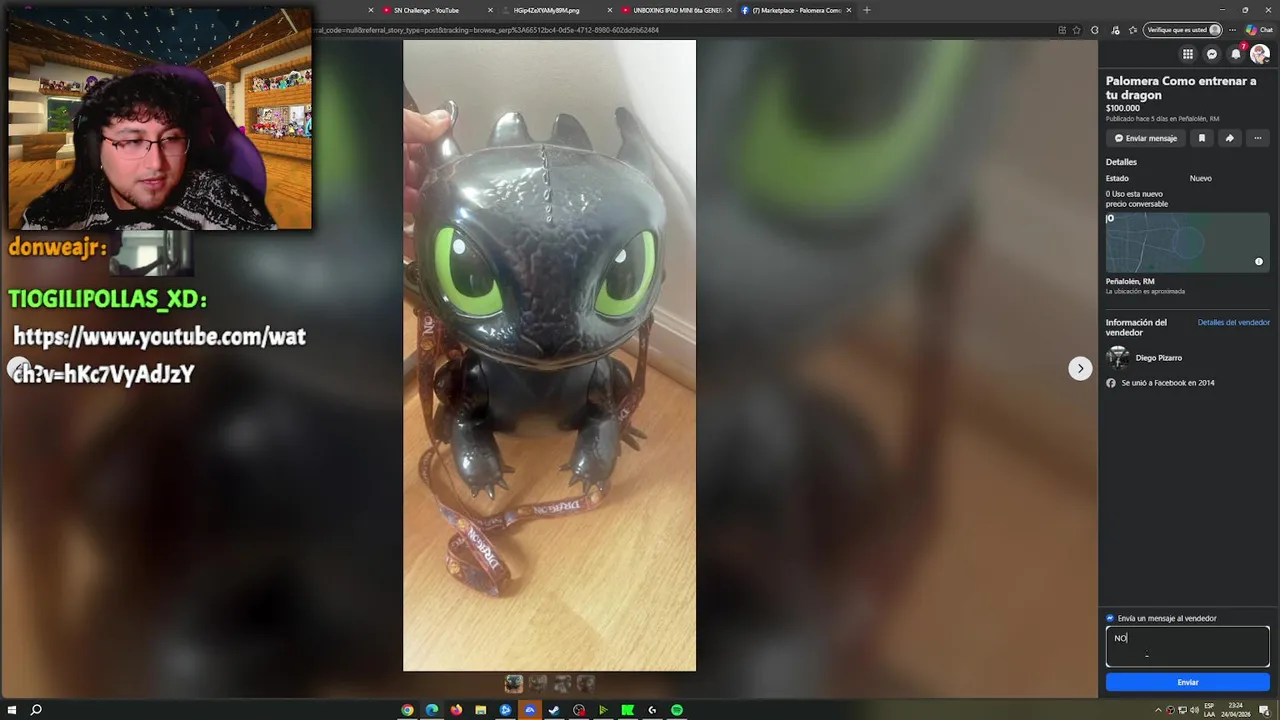Select the fourth photo thumbnail
The height and width of the screenshot is (720, 1280).
point(586,683)
